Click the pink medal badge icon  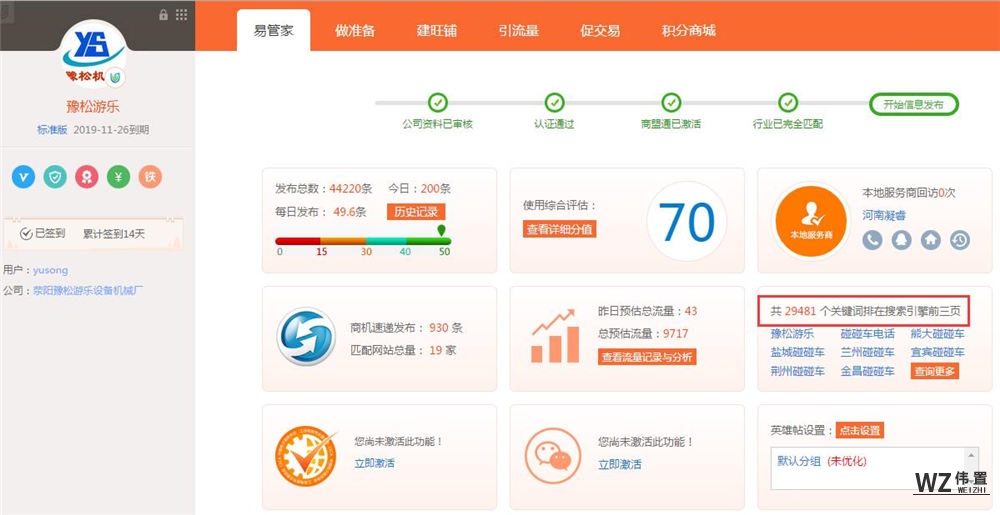click(87, 177)
